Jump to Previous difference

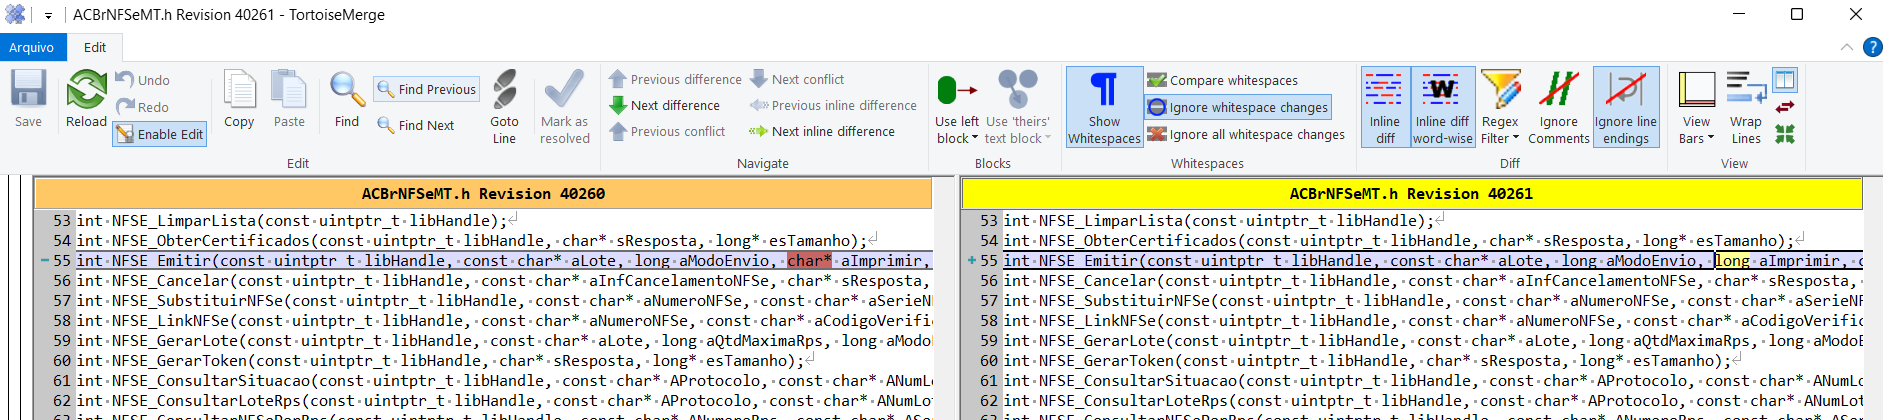coord(675,79)
